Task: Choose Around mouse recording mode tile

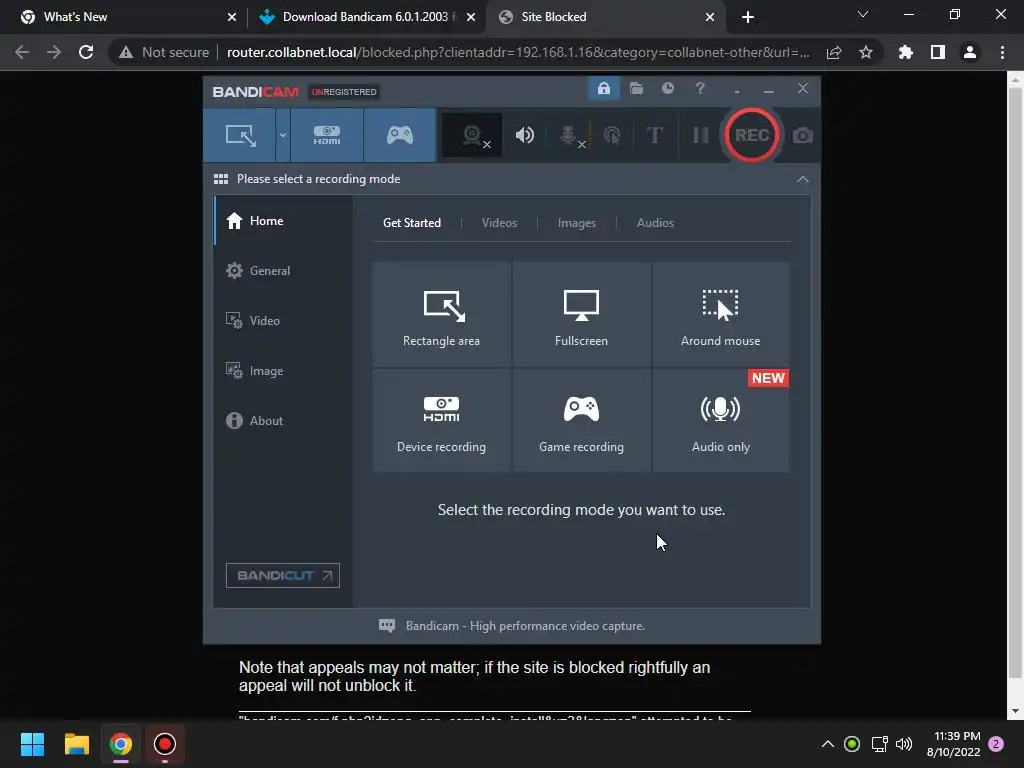Action: tap(720, 315)
